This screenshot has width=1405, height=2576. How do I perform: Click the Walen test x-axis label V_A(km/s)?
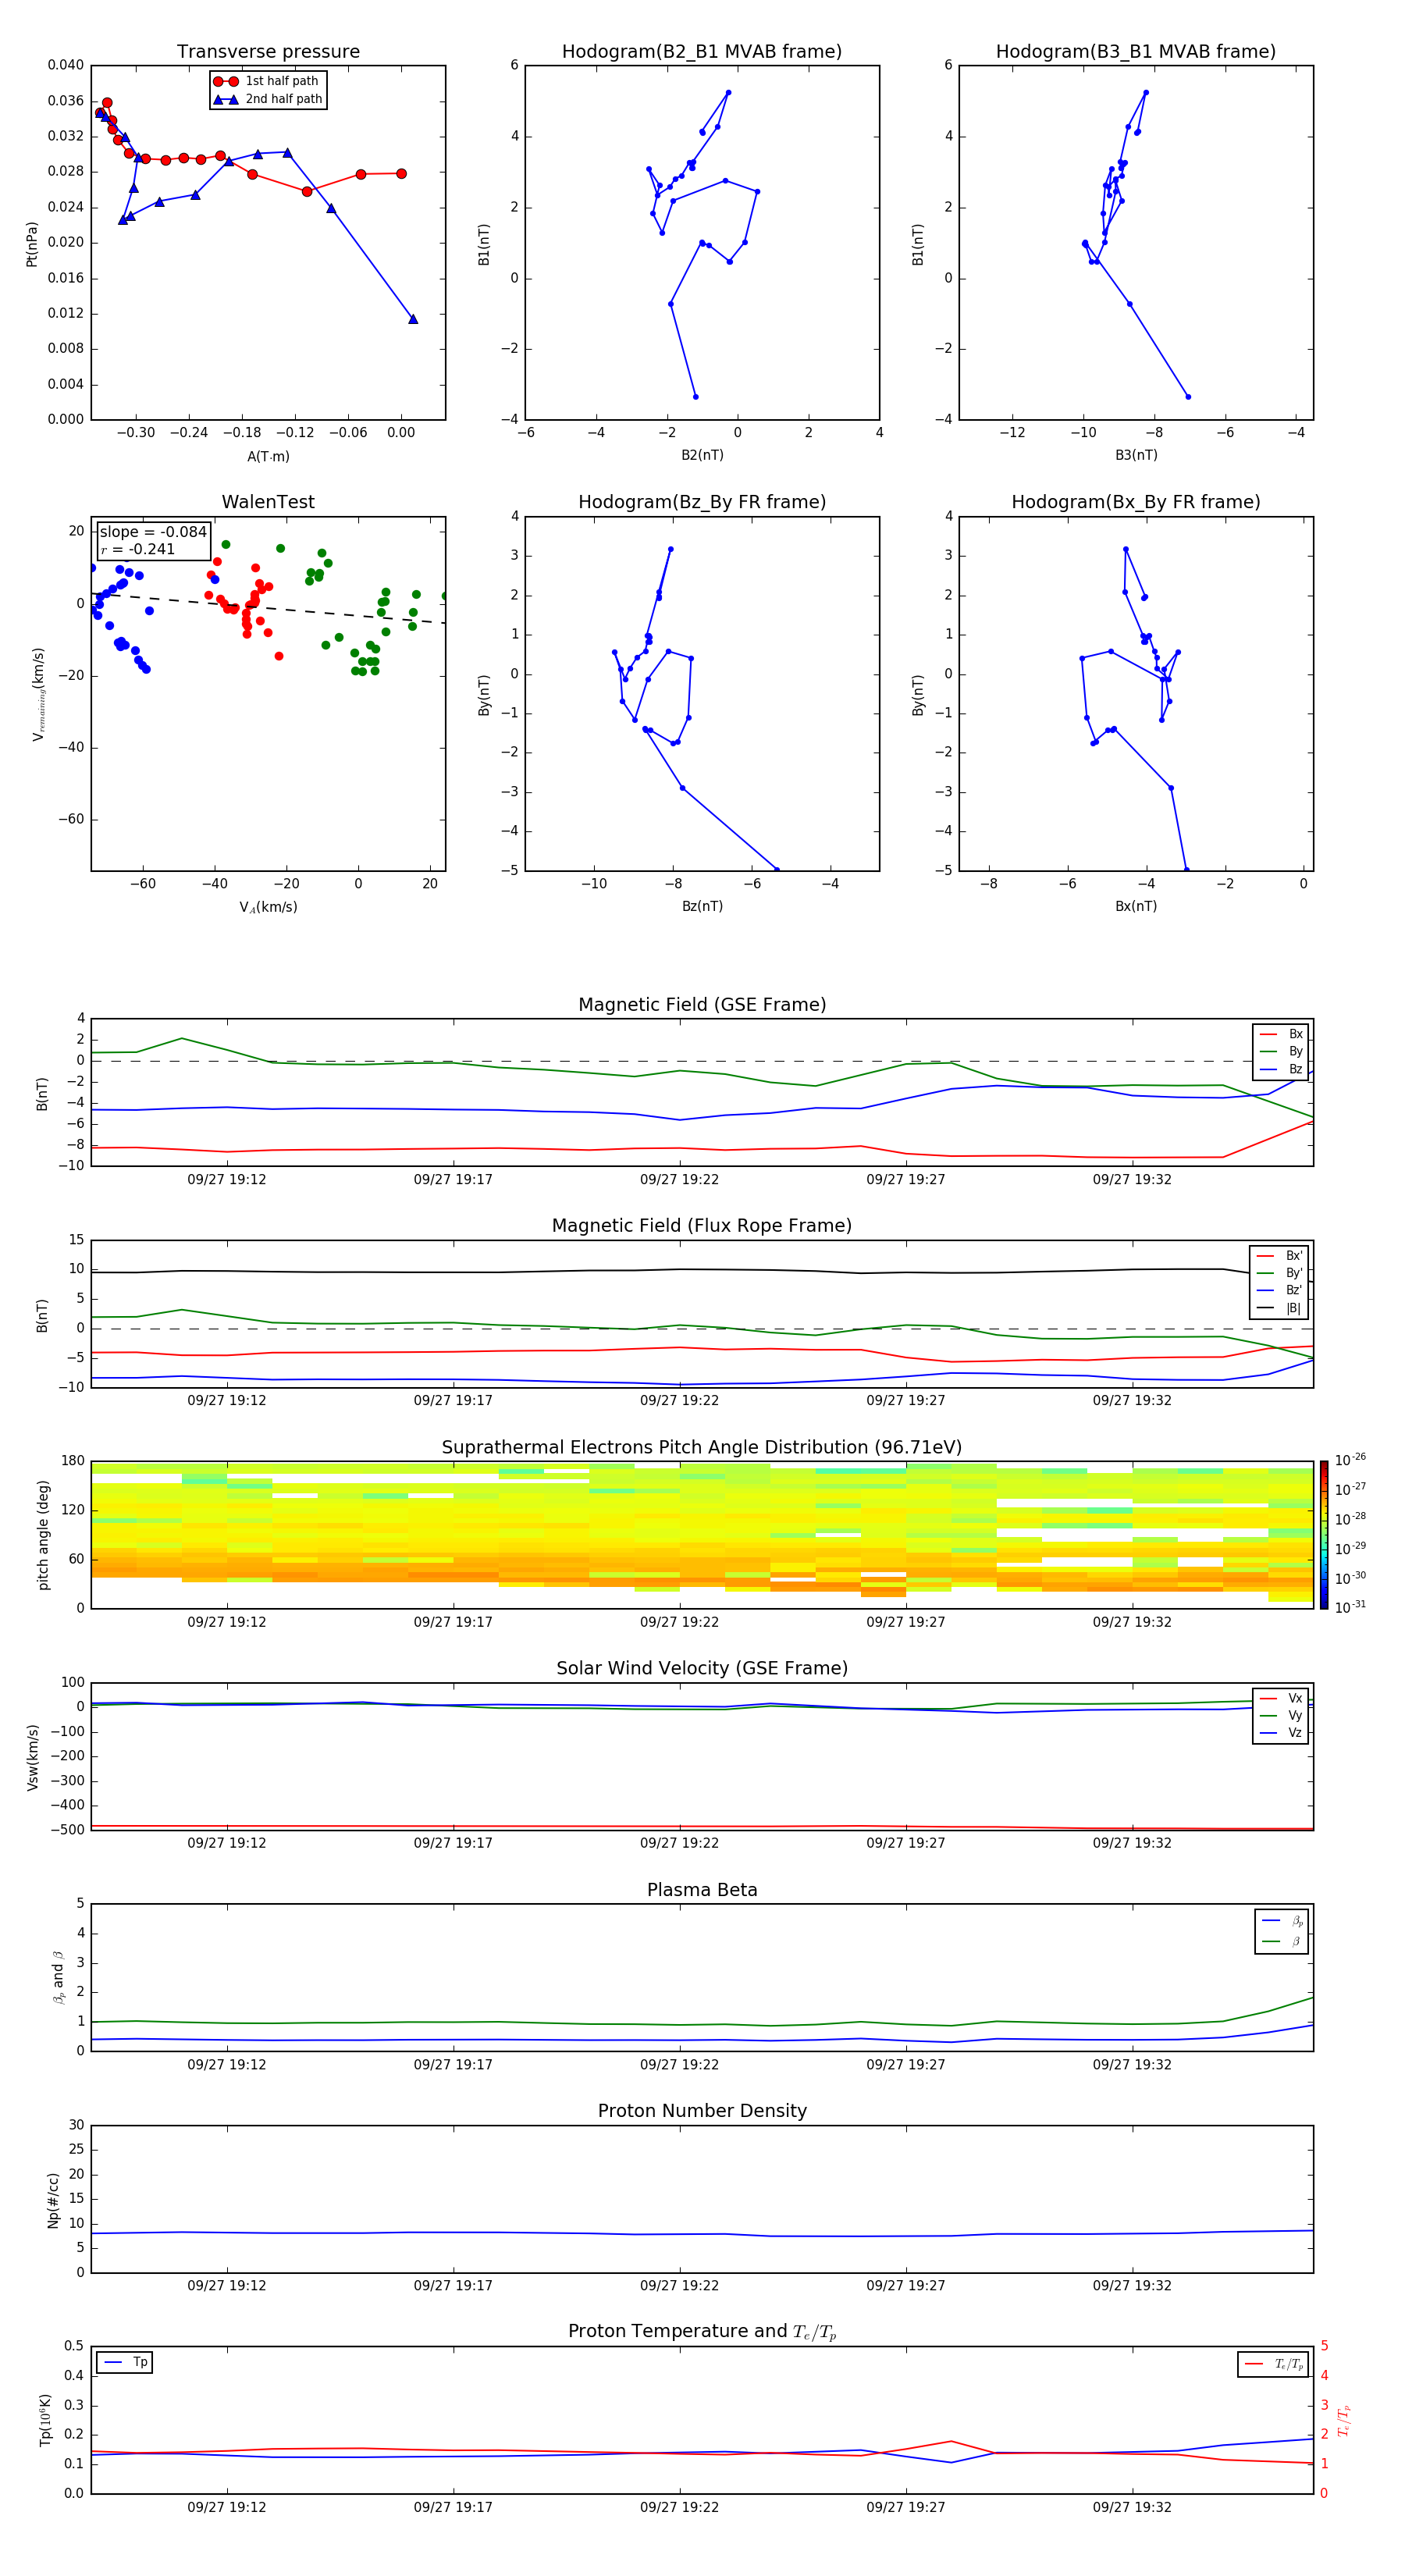(268, 907)
